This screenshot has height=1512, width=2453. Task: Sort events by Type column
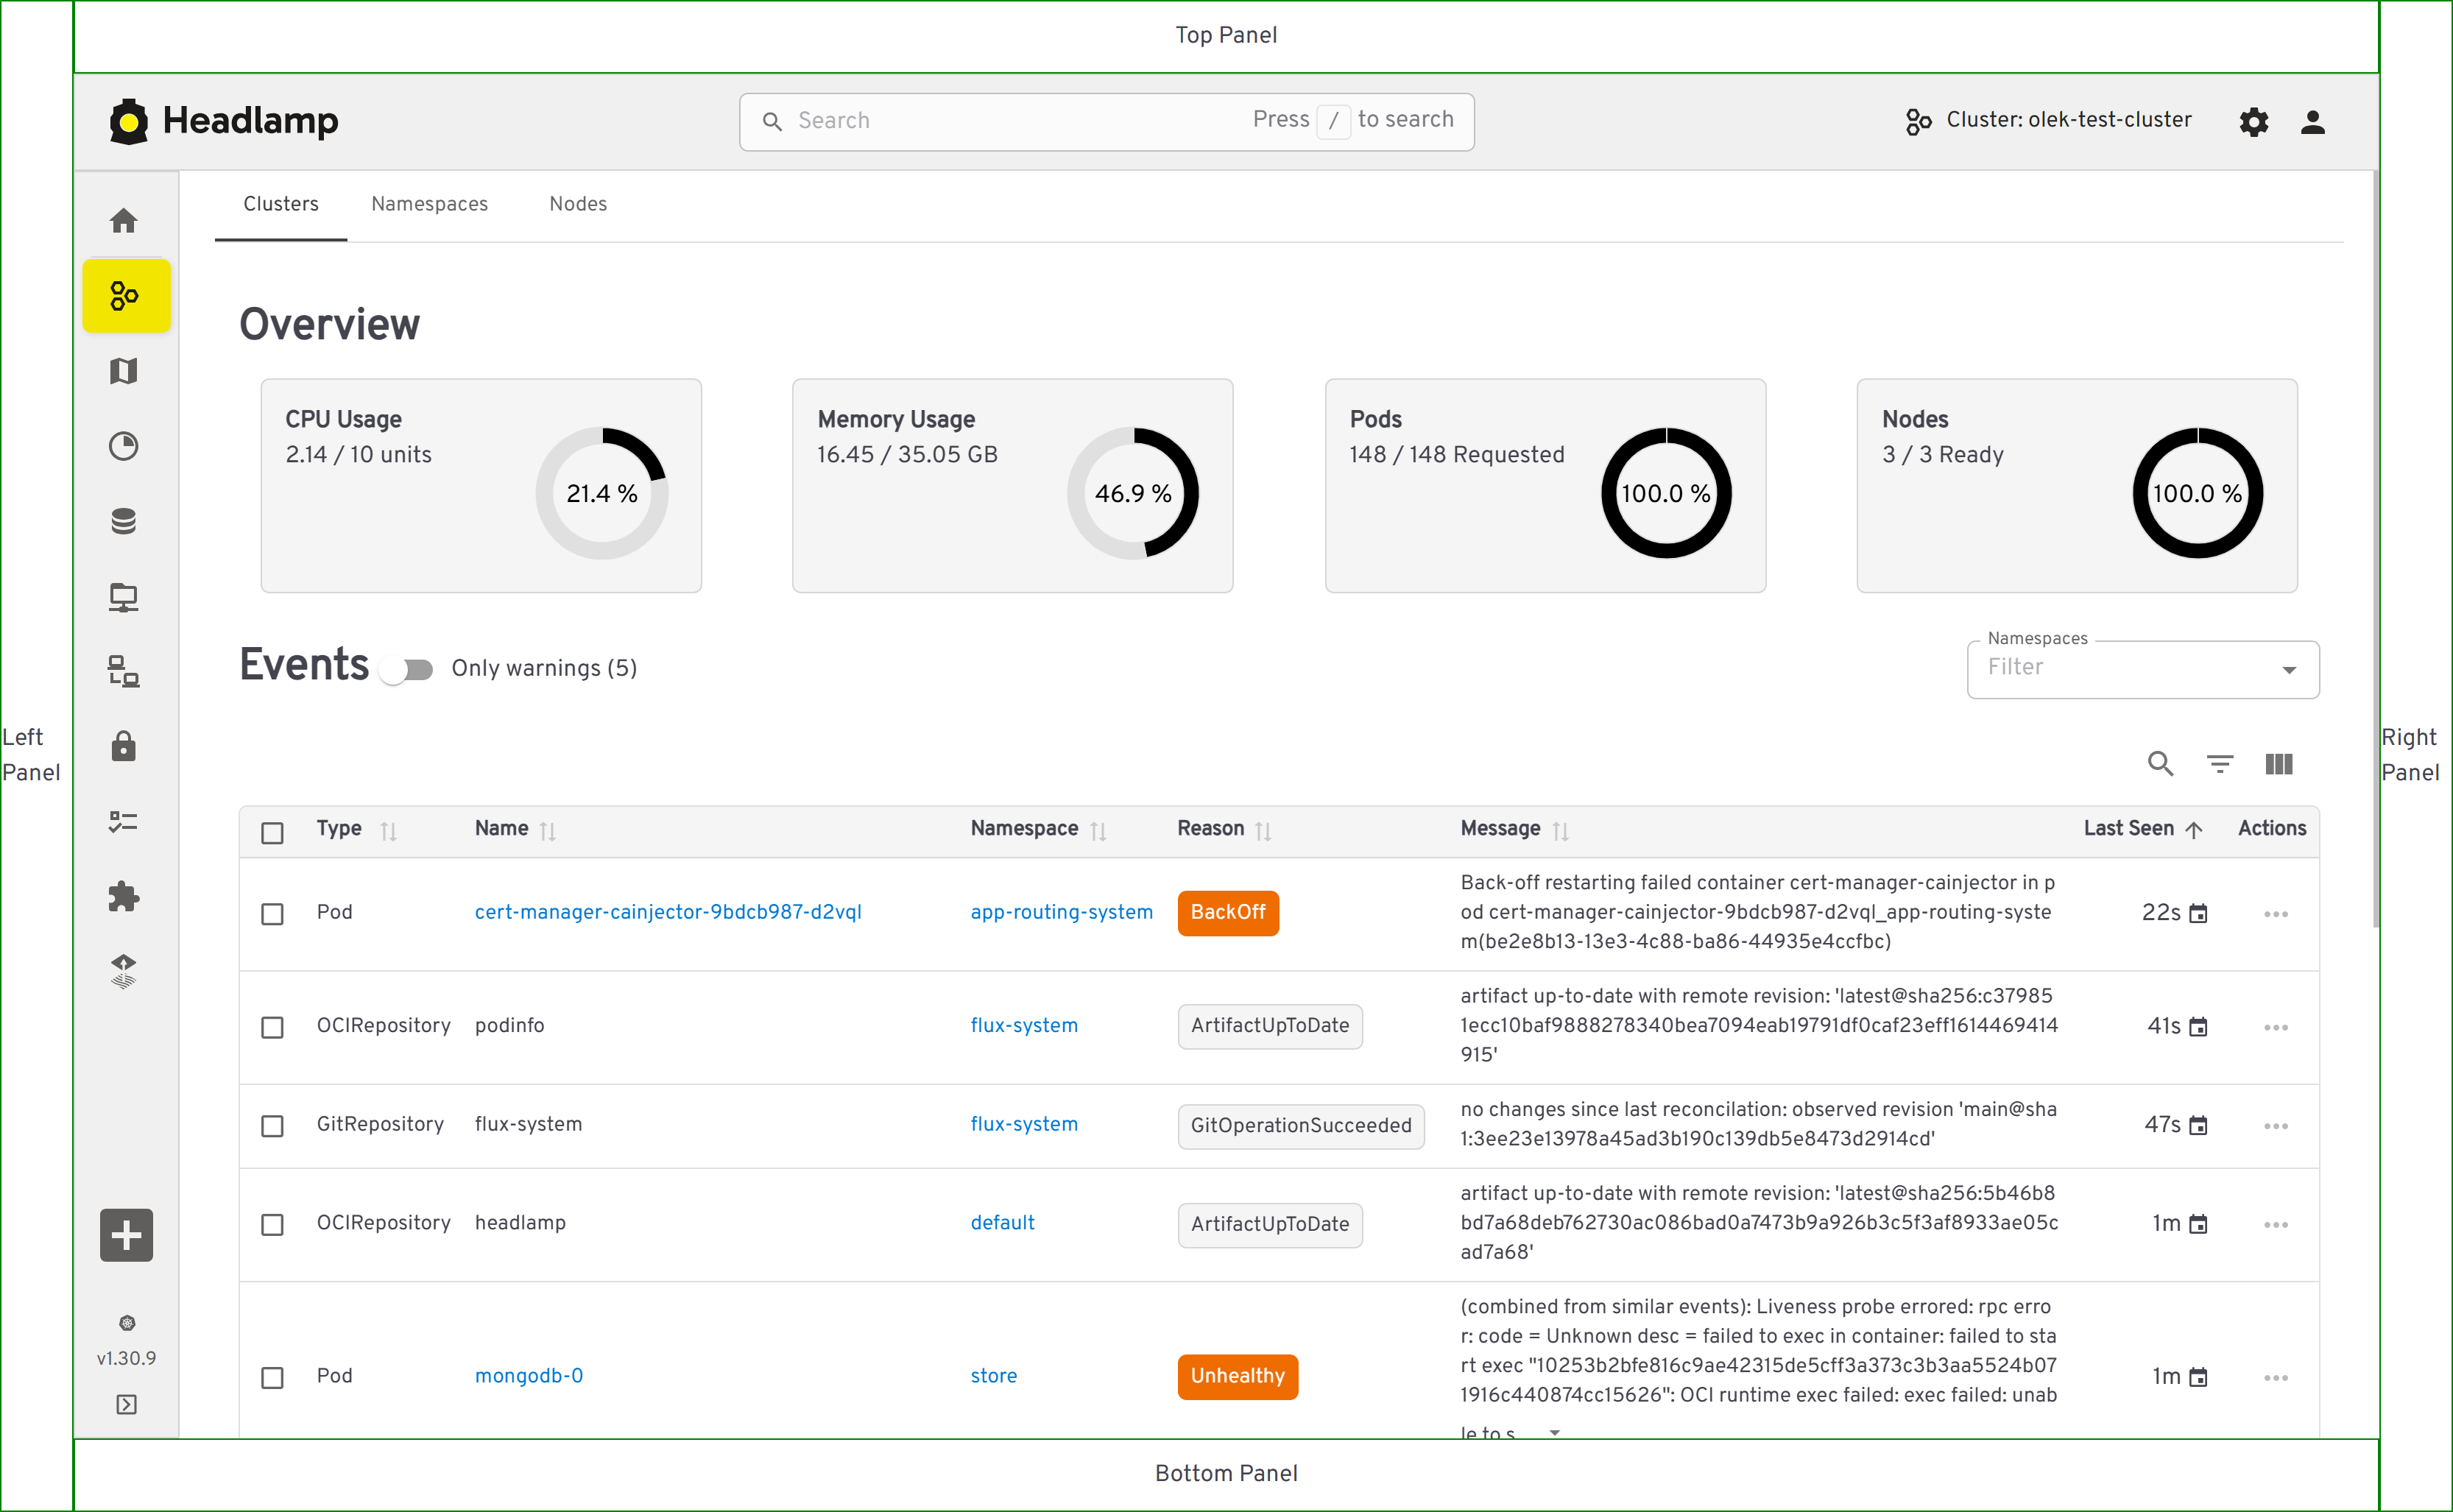tap(389, 831)
